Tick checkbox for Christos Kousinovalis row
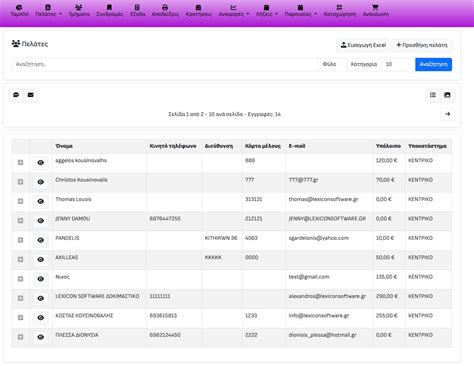474x366 pixels. click(x=20, y=182)
